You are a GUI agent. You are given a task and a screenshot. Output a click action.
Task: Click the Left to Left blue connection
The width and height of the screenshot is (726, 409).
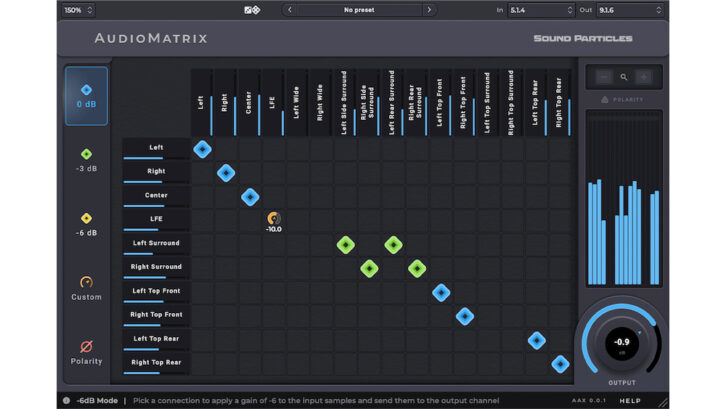(202, 149)
